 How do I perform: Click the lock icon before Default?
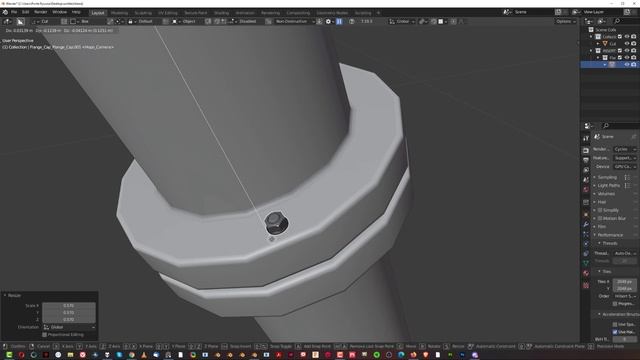tap(131, 21)
